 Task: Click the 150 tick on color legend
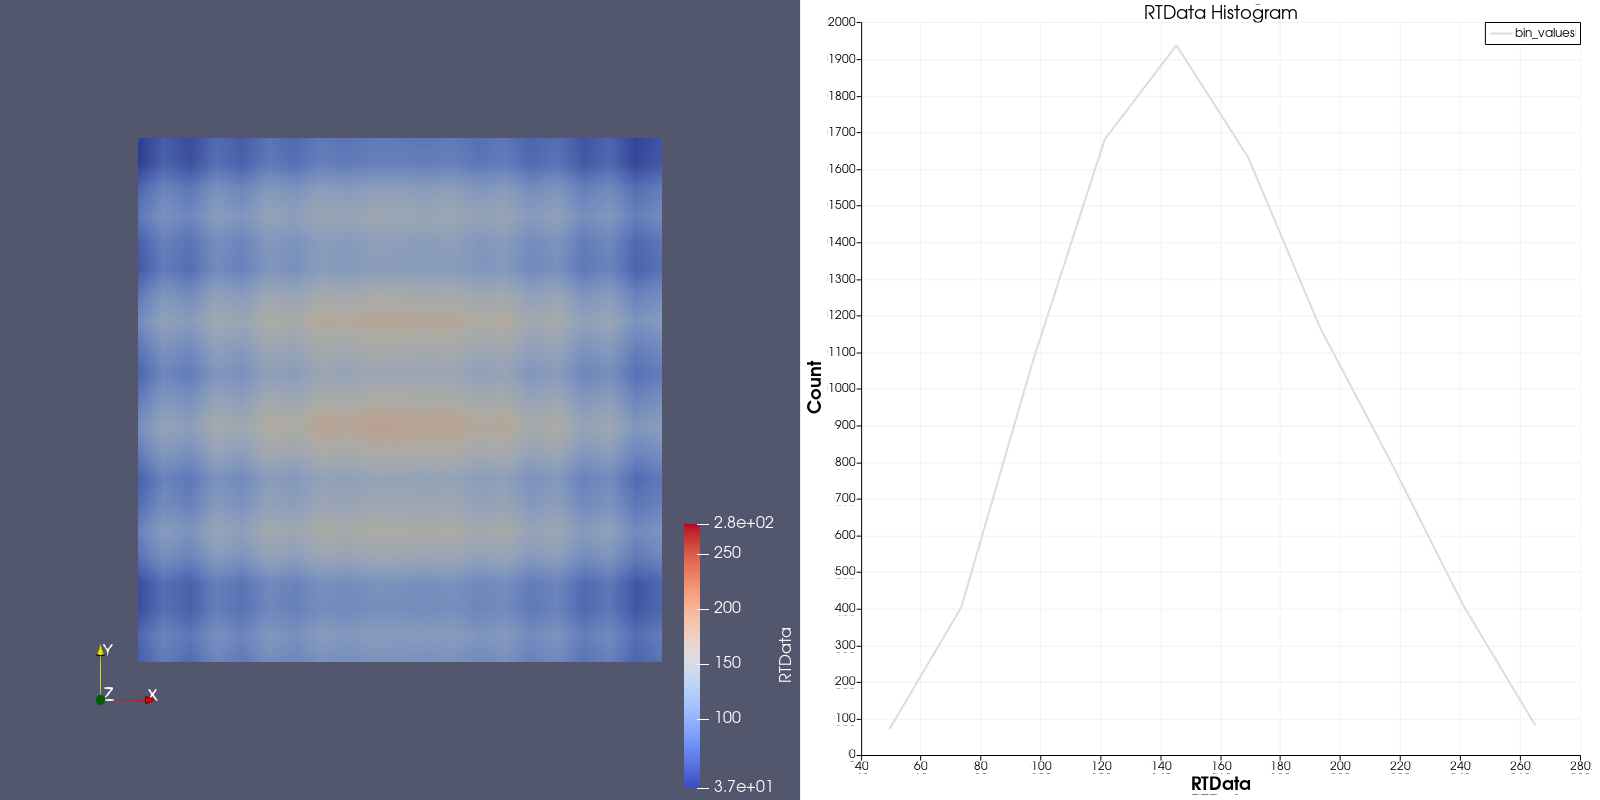(727, 662)
